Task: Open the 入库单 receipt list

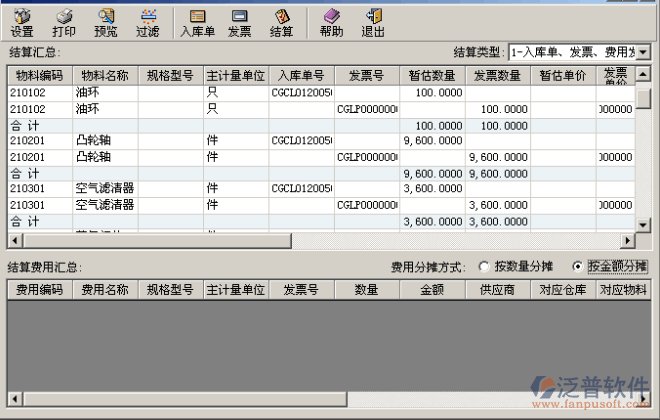Action: click(197, 23)
